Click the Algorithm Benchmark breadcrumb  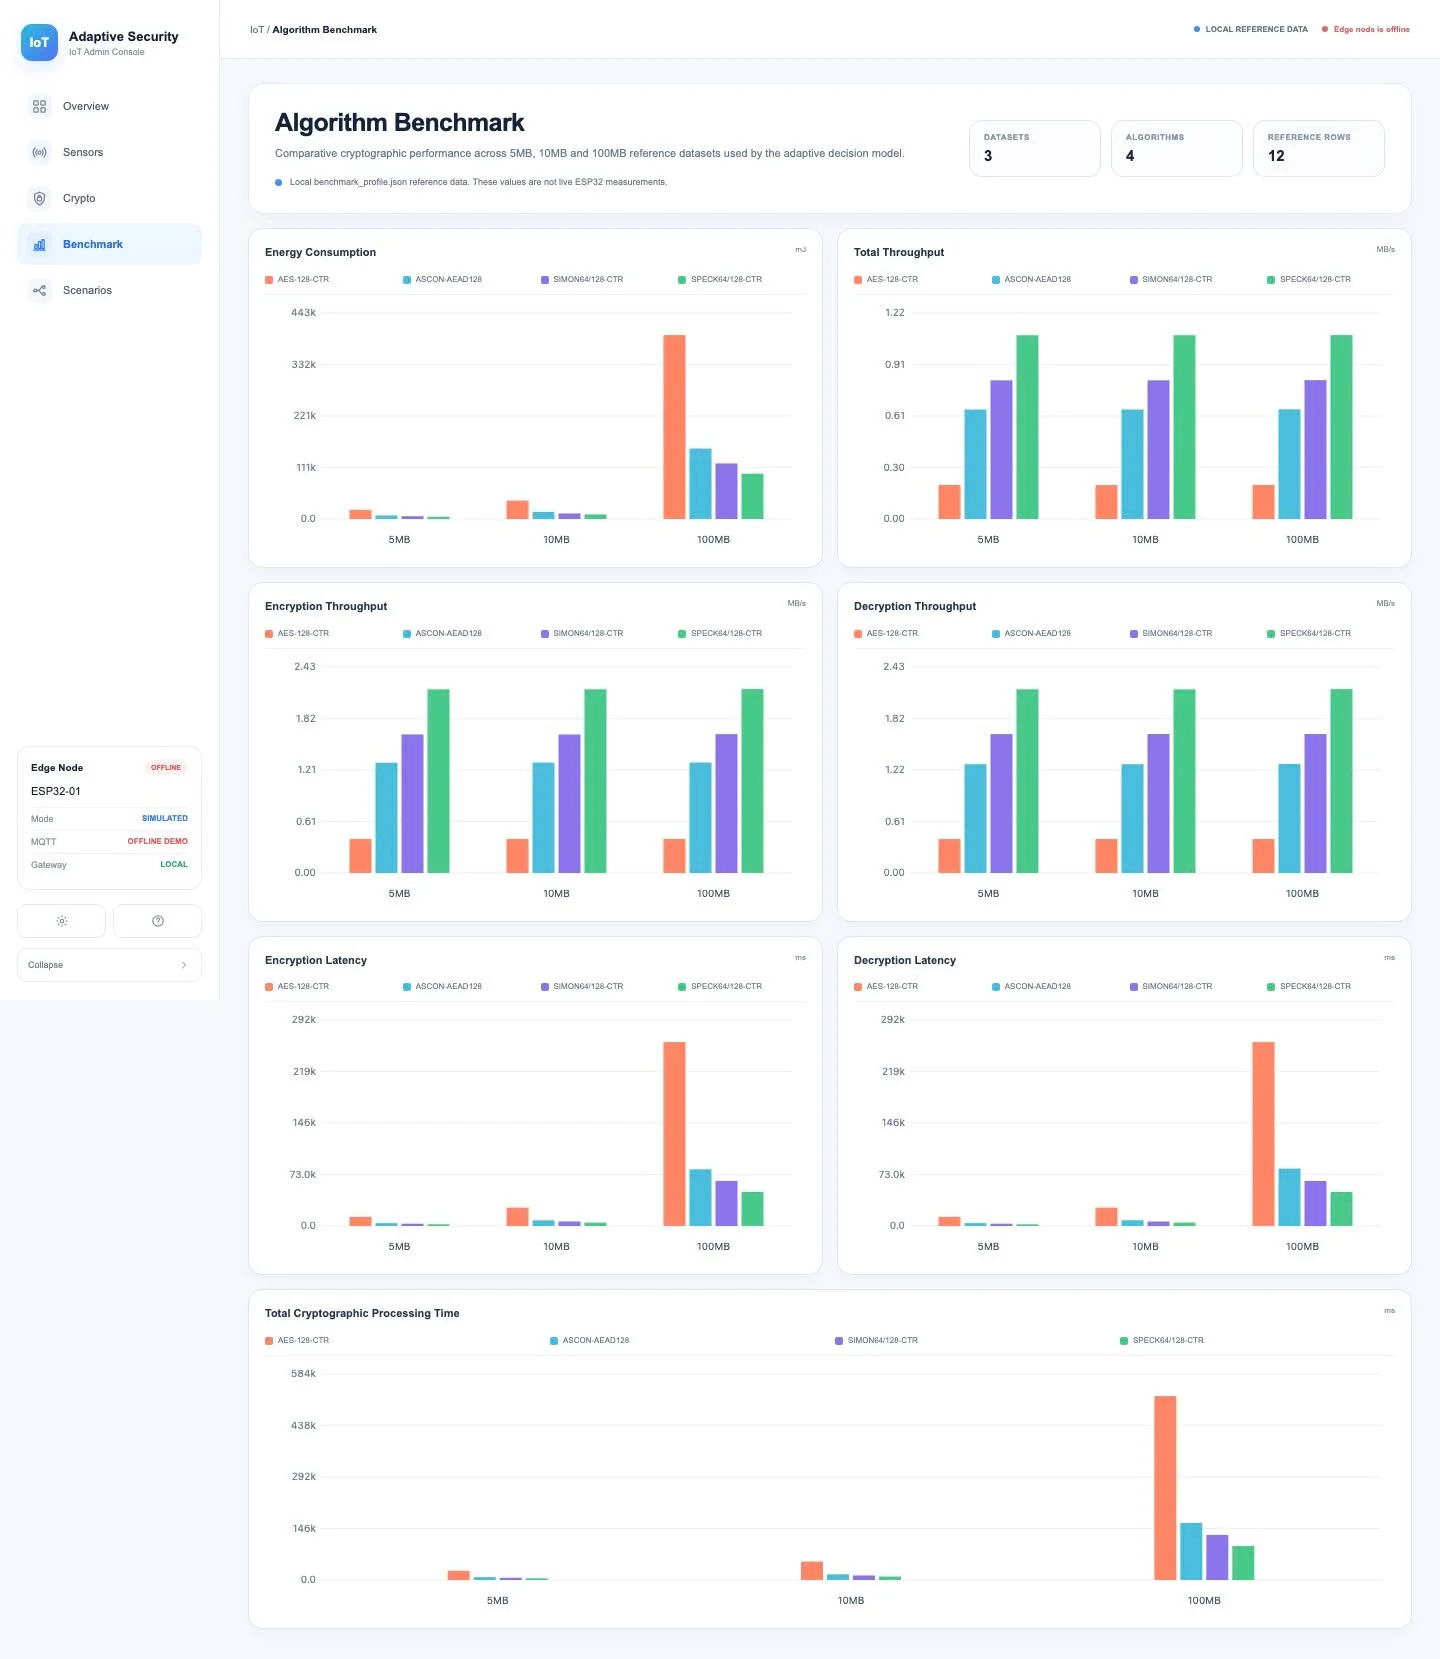(324, 30)
